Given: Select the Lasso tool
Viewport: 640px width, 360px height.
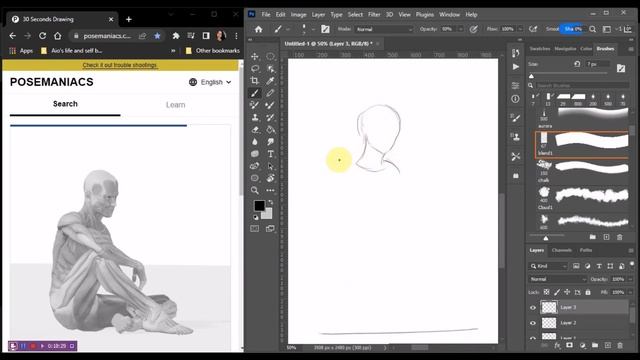Looking at the screenshot, I should pyautogui.click(x=255, y=69).
